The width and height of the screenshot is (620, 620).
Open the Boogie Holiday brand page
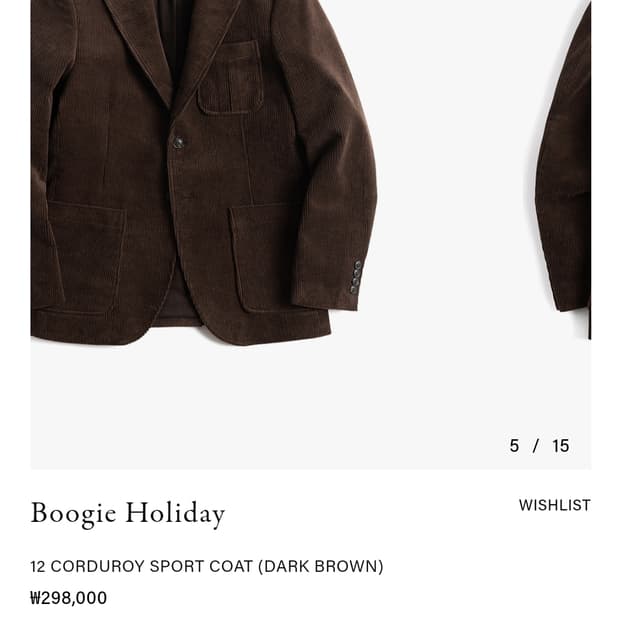[x=128, y=514]
